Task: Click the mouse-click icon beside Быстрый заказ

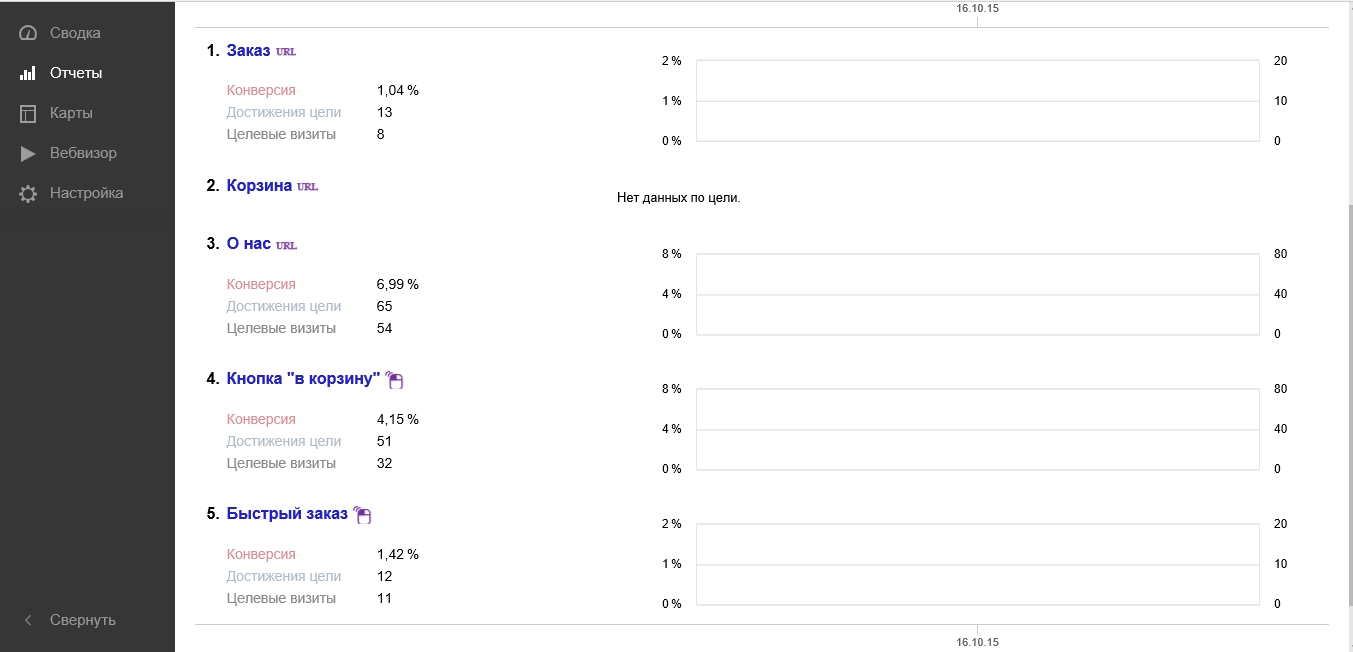Action: (x=363, y=515)
